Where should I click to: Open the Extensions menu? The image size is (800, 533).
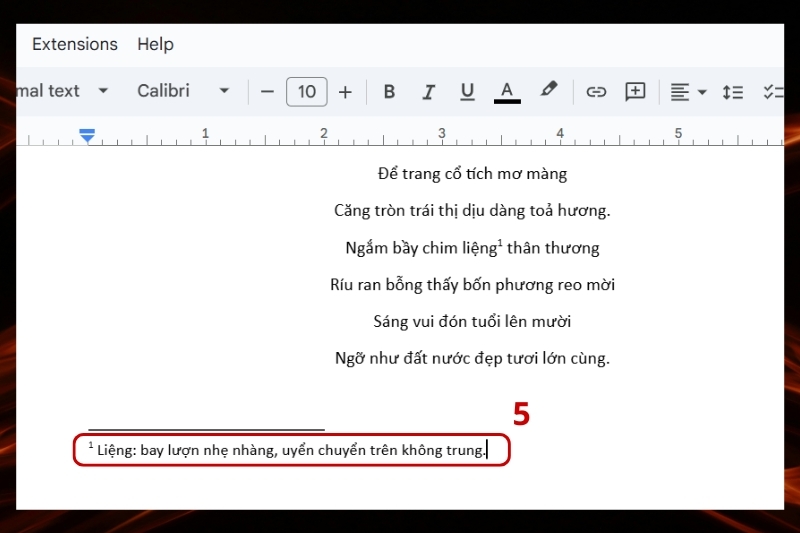click(74, 44)
